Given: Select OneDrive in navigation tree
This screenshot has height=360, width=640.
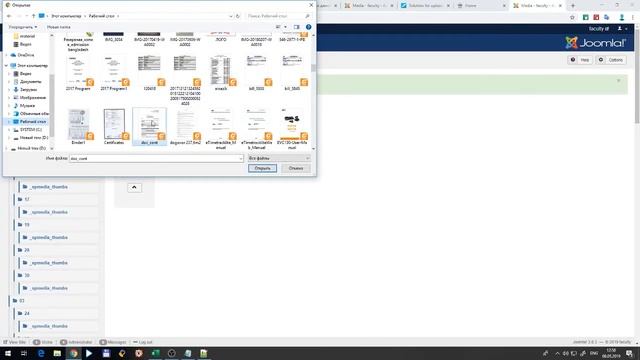Looking at the screenshot, I should tap(25, 55).
